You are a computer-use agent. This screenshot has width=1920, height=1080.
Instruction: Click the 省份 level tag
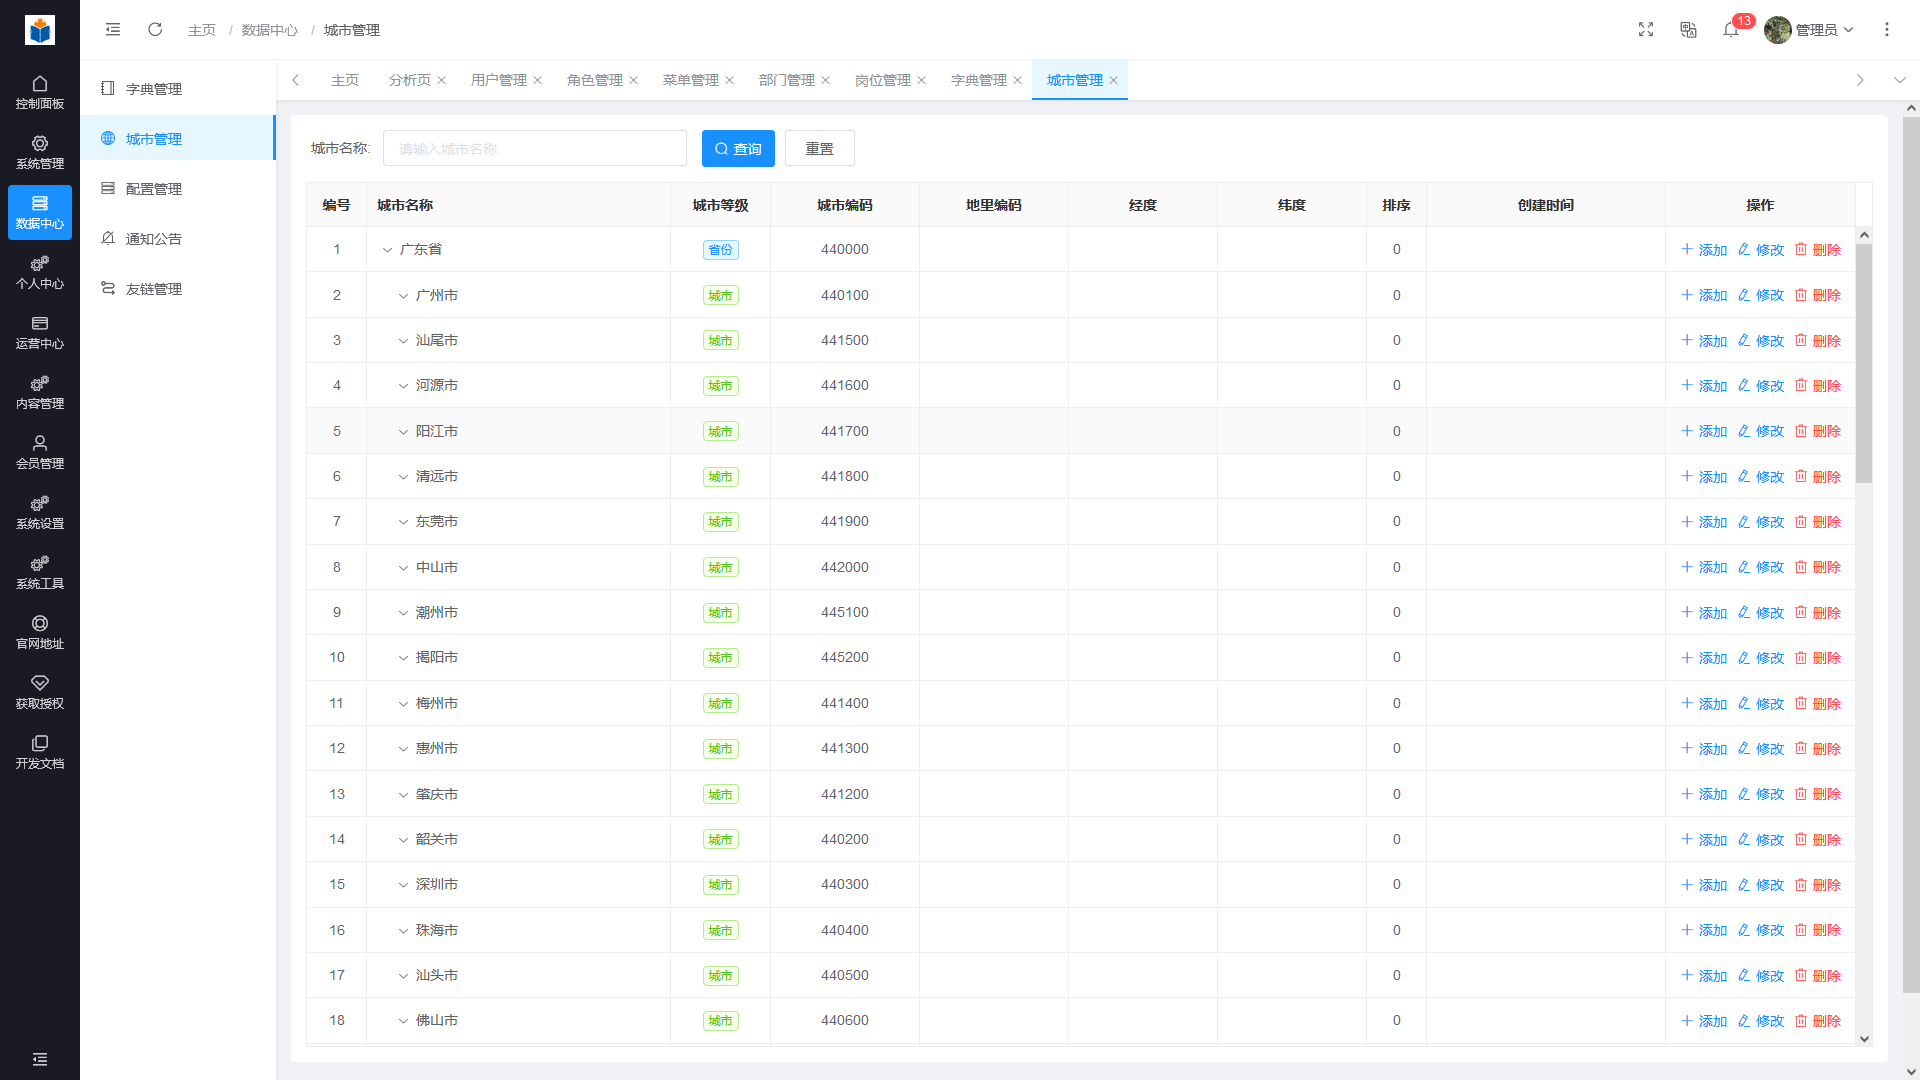coord(720,250)
